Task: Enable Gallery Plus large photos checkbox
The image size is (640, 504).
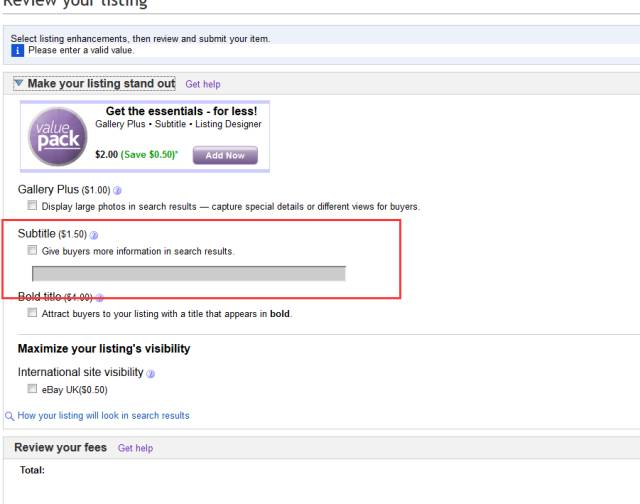Action: tap(32, 205)
